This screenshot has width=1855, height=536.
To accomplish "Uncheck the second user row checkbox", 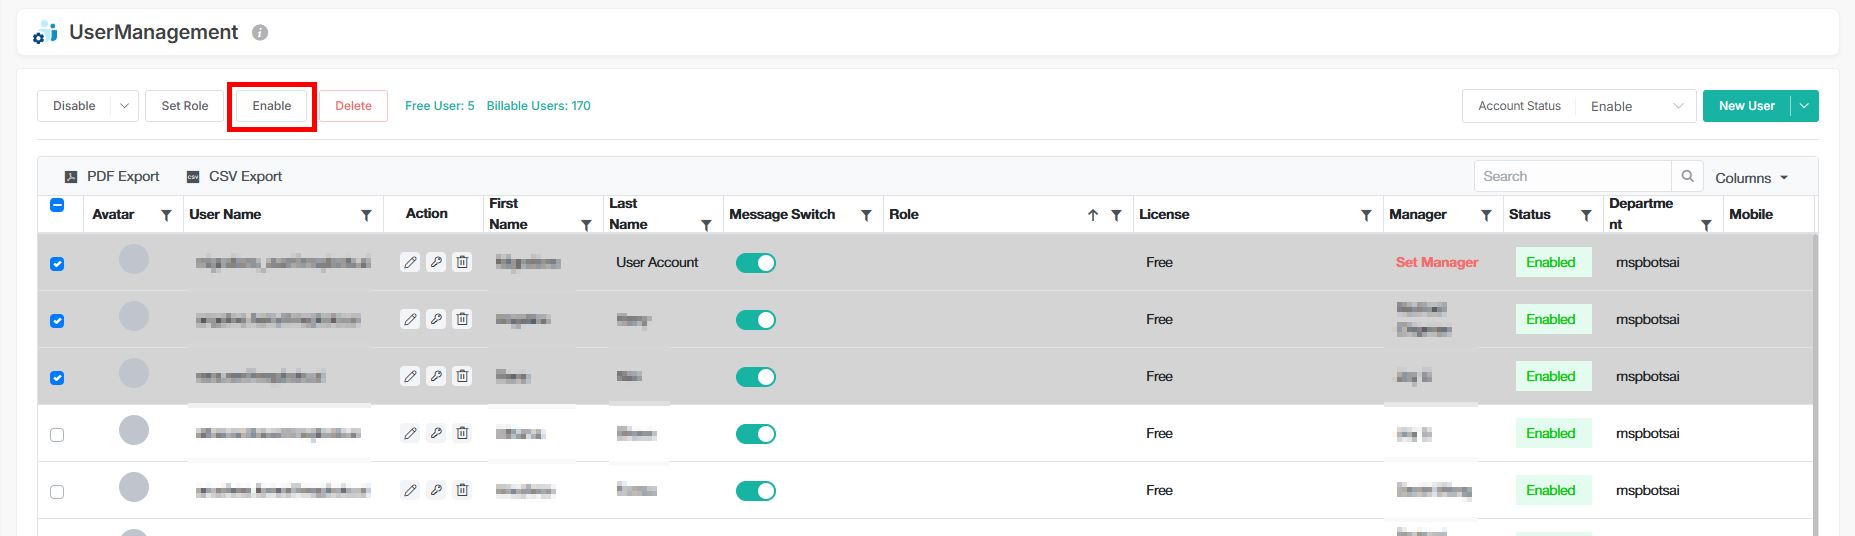I will pyautogui.click(x=57, y=321).
